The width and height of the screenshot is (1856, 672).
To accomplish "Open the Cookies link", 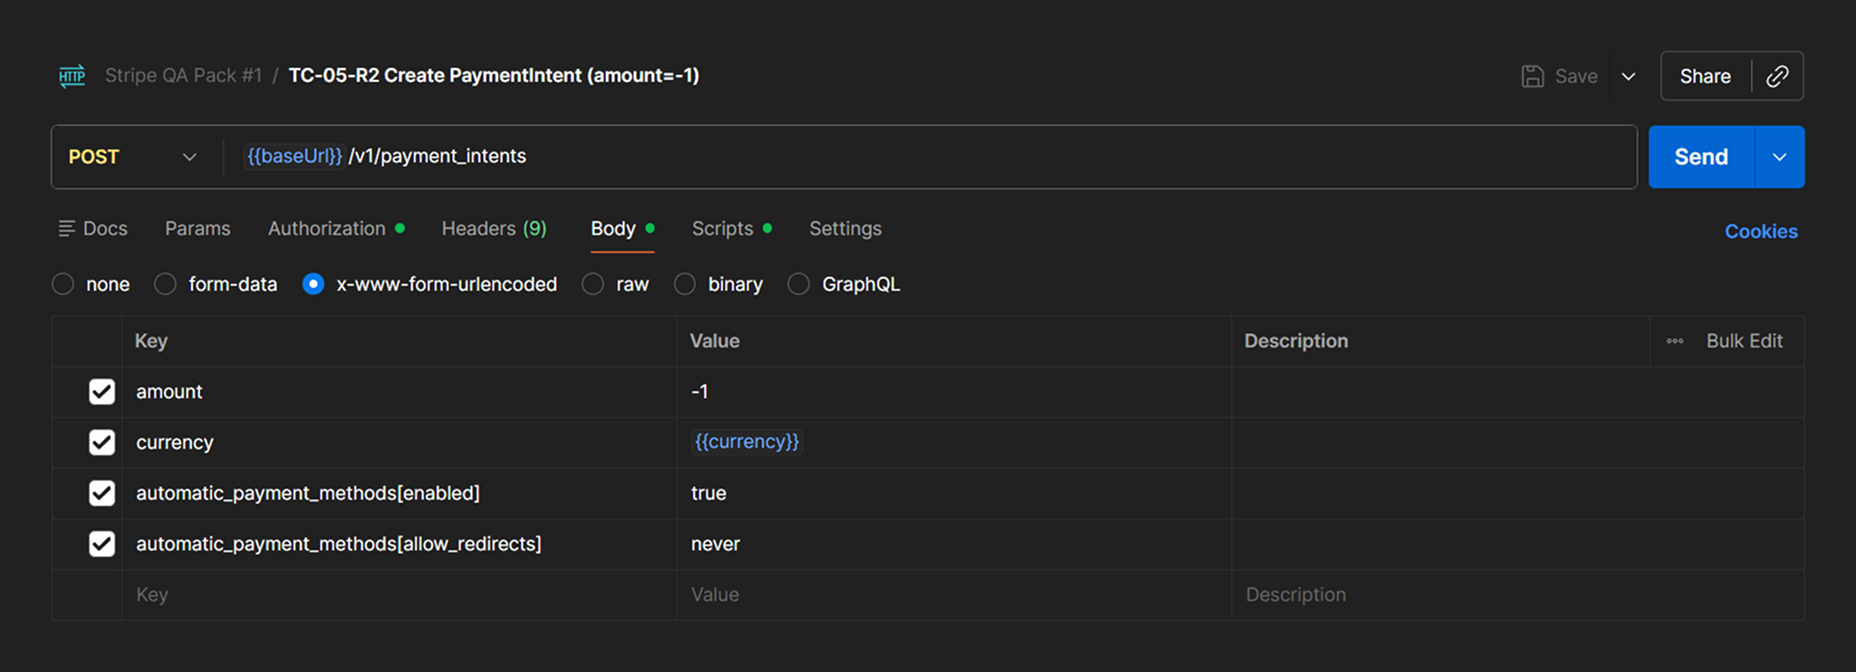I will click(x=1761, y=231).
